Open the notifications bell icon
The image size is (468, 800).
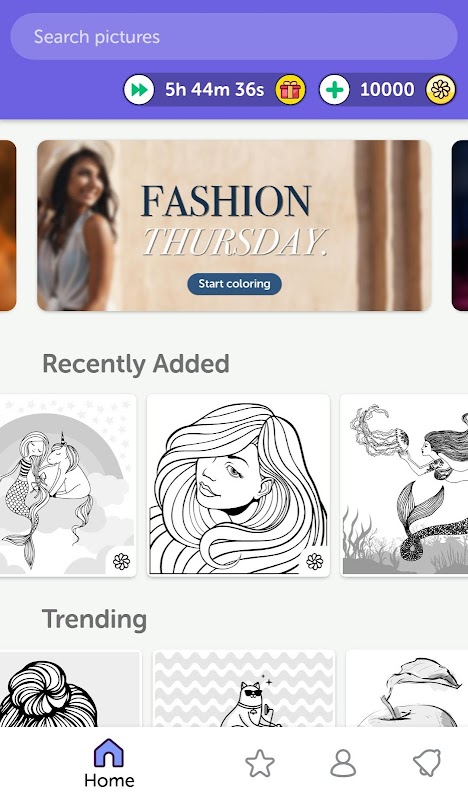pos(427,763)
